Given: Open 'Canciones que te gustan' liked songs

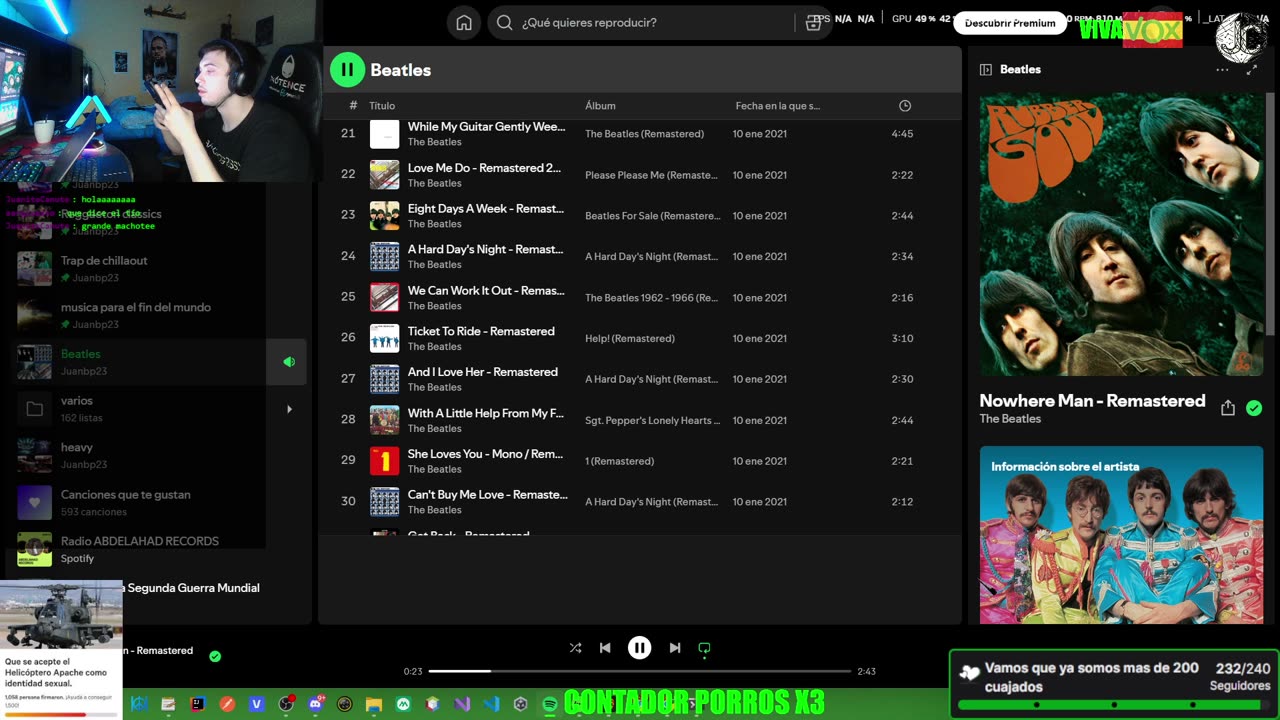Looking at the screenshot, I should pos(126,495).
